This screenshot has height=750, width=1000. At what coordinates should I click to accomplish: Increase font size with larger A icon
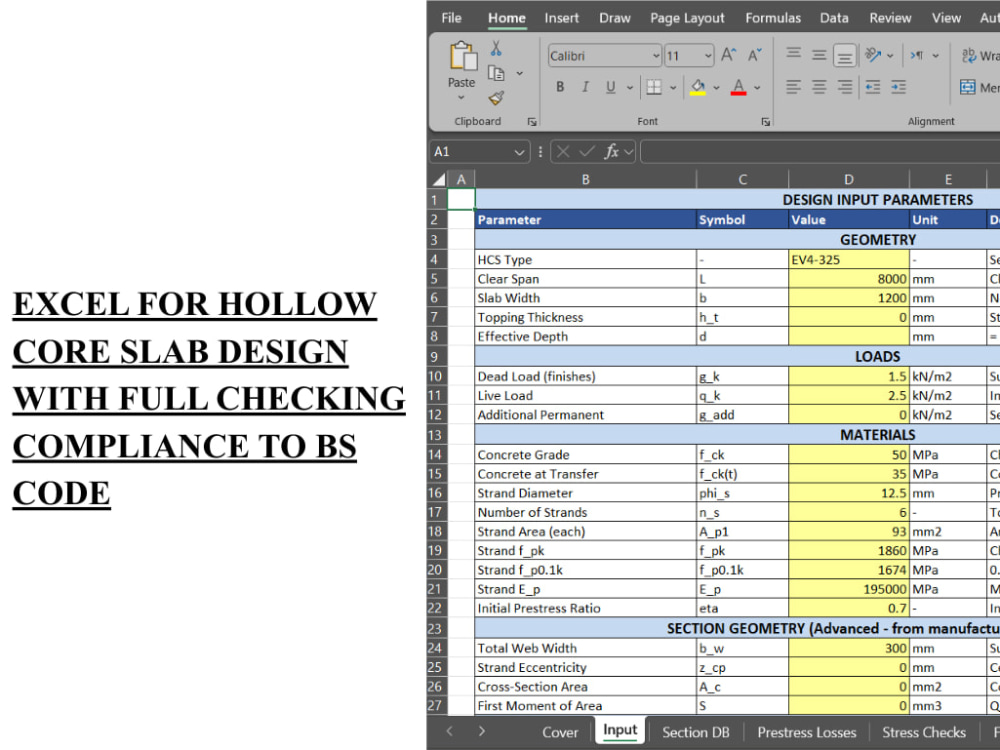pyautogui.click(x=729, y=55)
